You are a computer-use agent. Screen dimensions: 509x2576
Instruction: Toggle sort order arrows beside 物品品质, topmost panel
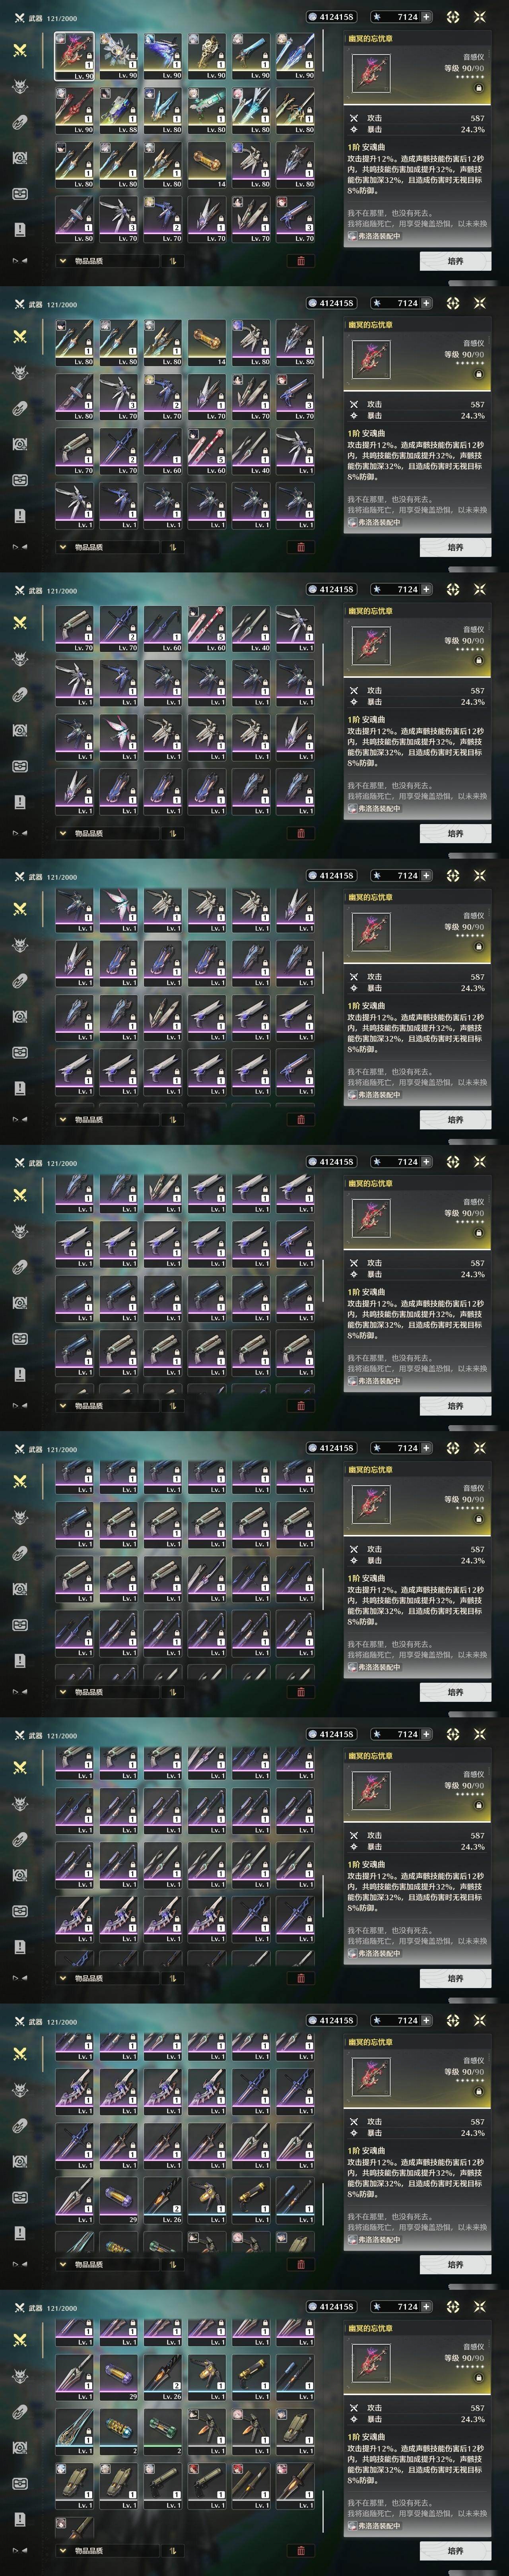point(172,261)
